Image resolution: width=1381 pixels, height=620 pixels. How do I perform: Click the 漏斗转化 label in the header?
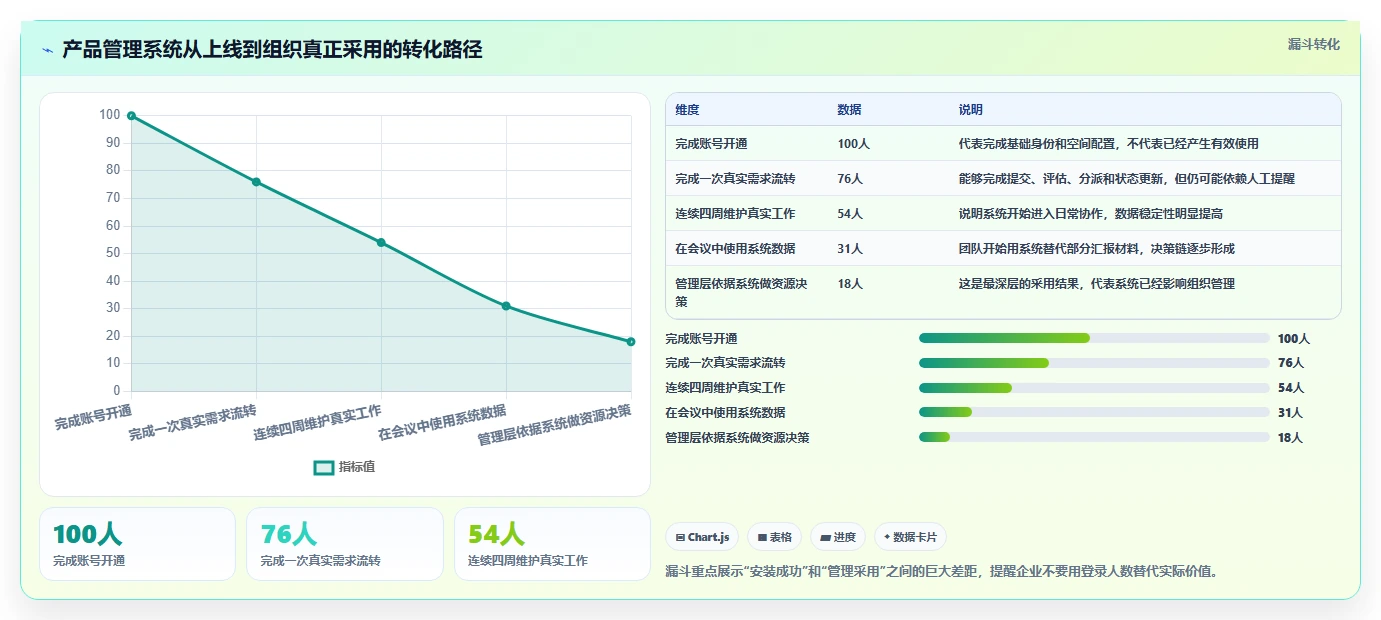click(x=1313, y=44)
